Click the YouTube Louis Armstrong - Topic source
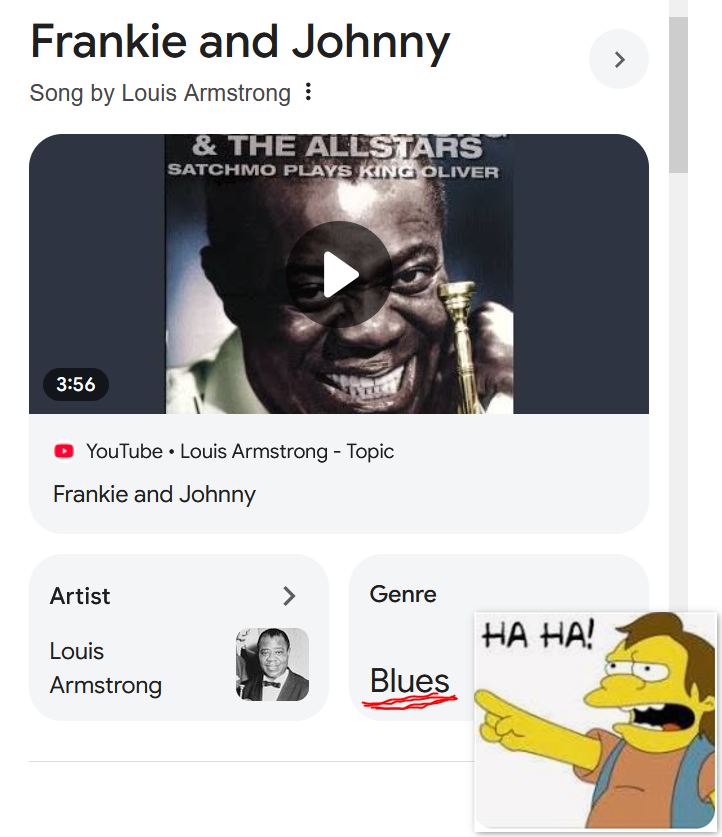This screenshot has height=837, width=722. [240, 451]
